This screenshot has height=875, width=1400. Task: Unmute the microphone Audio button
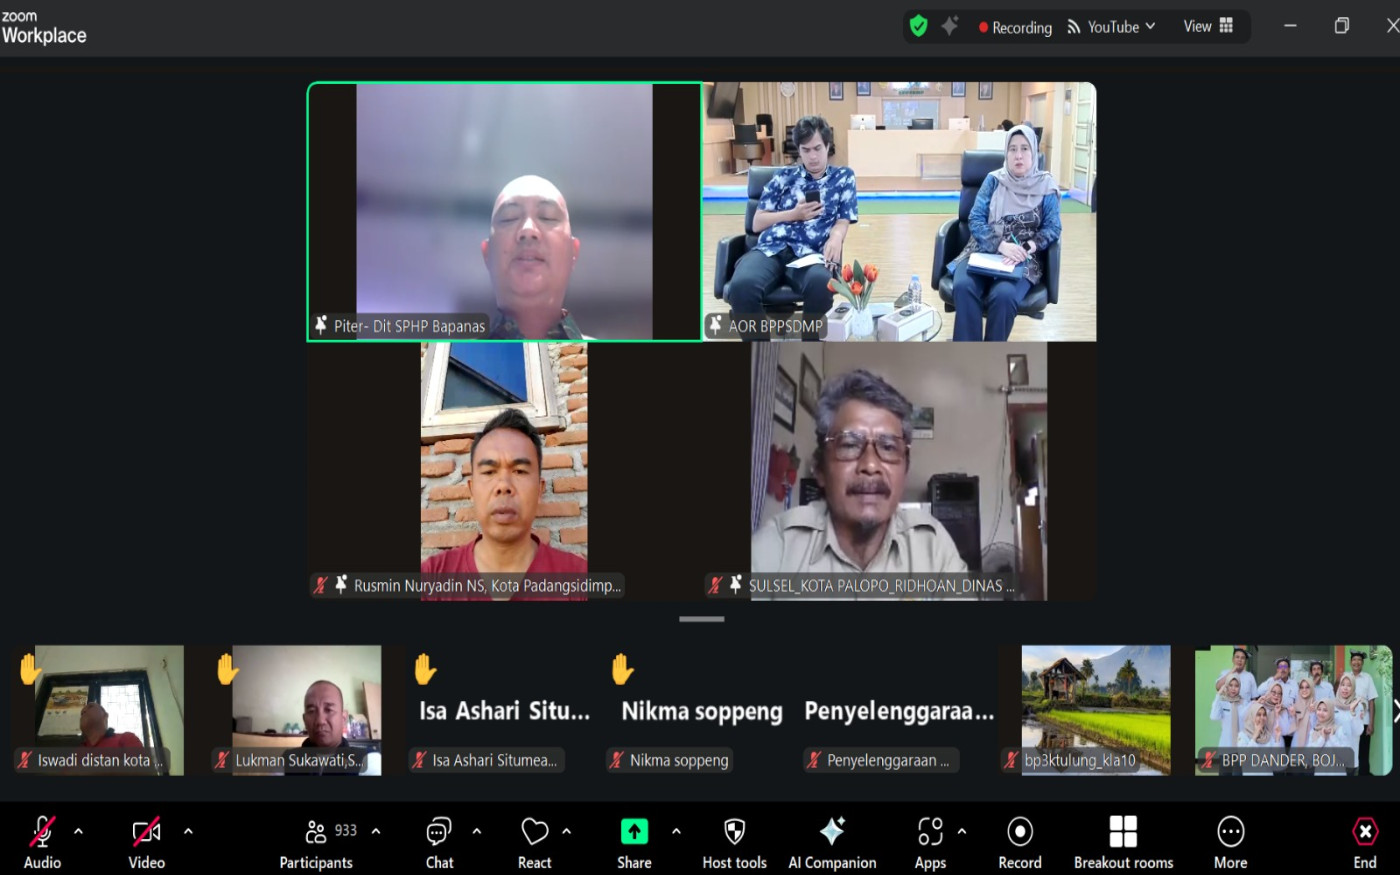(x=42, y=843)
